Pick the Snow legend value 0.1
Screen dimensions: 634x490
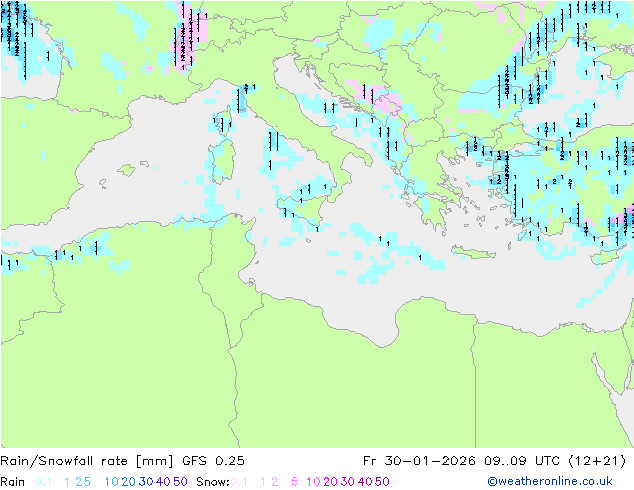tap(239, 482)
